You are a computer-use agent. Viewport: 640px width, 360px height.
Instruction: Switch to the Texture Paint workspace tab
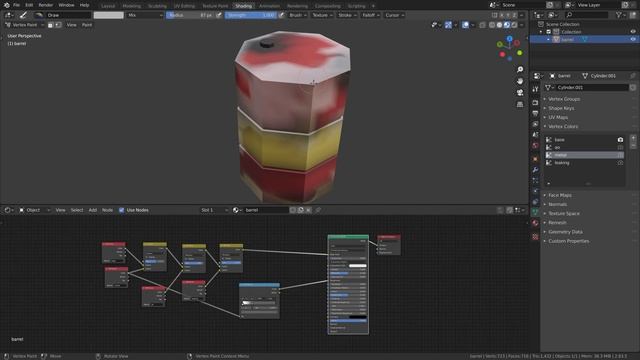[x=215, y=6]
